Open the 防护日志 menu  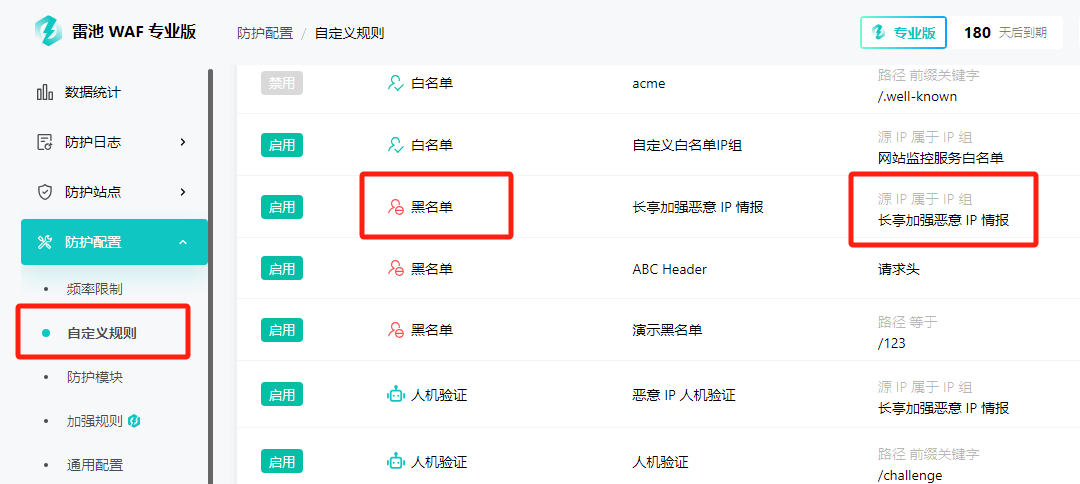click(114, 142)
